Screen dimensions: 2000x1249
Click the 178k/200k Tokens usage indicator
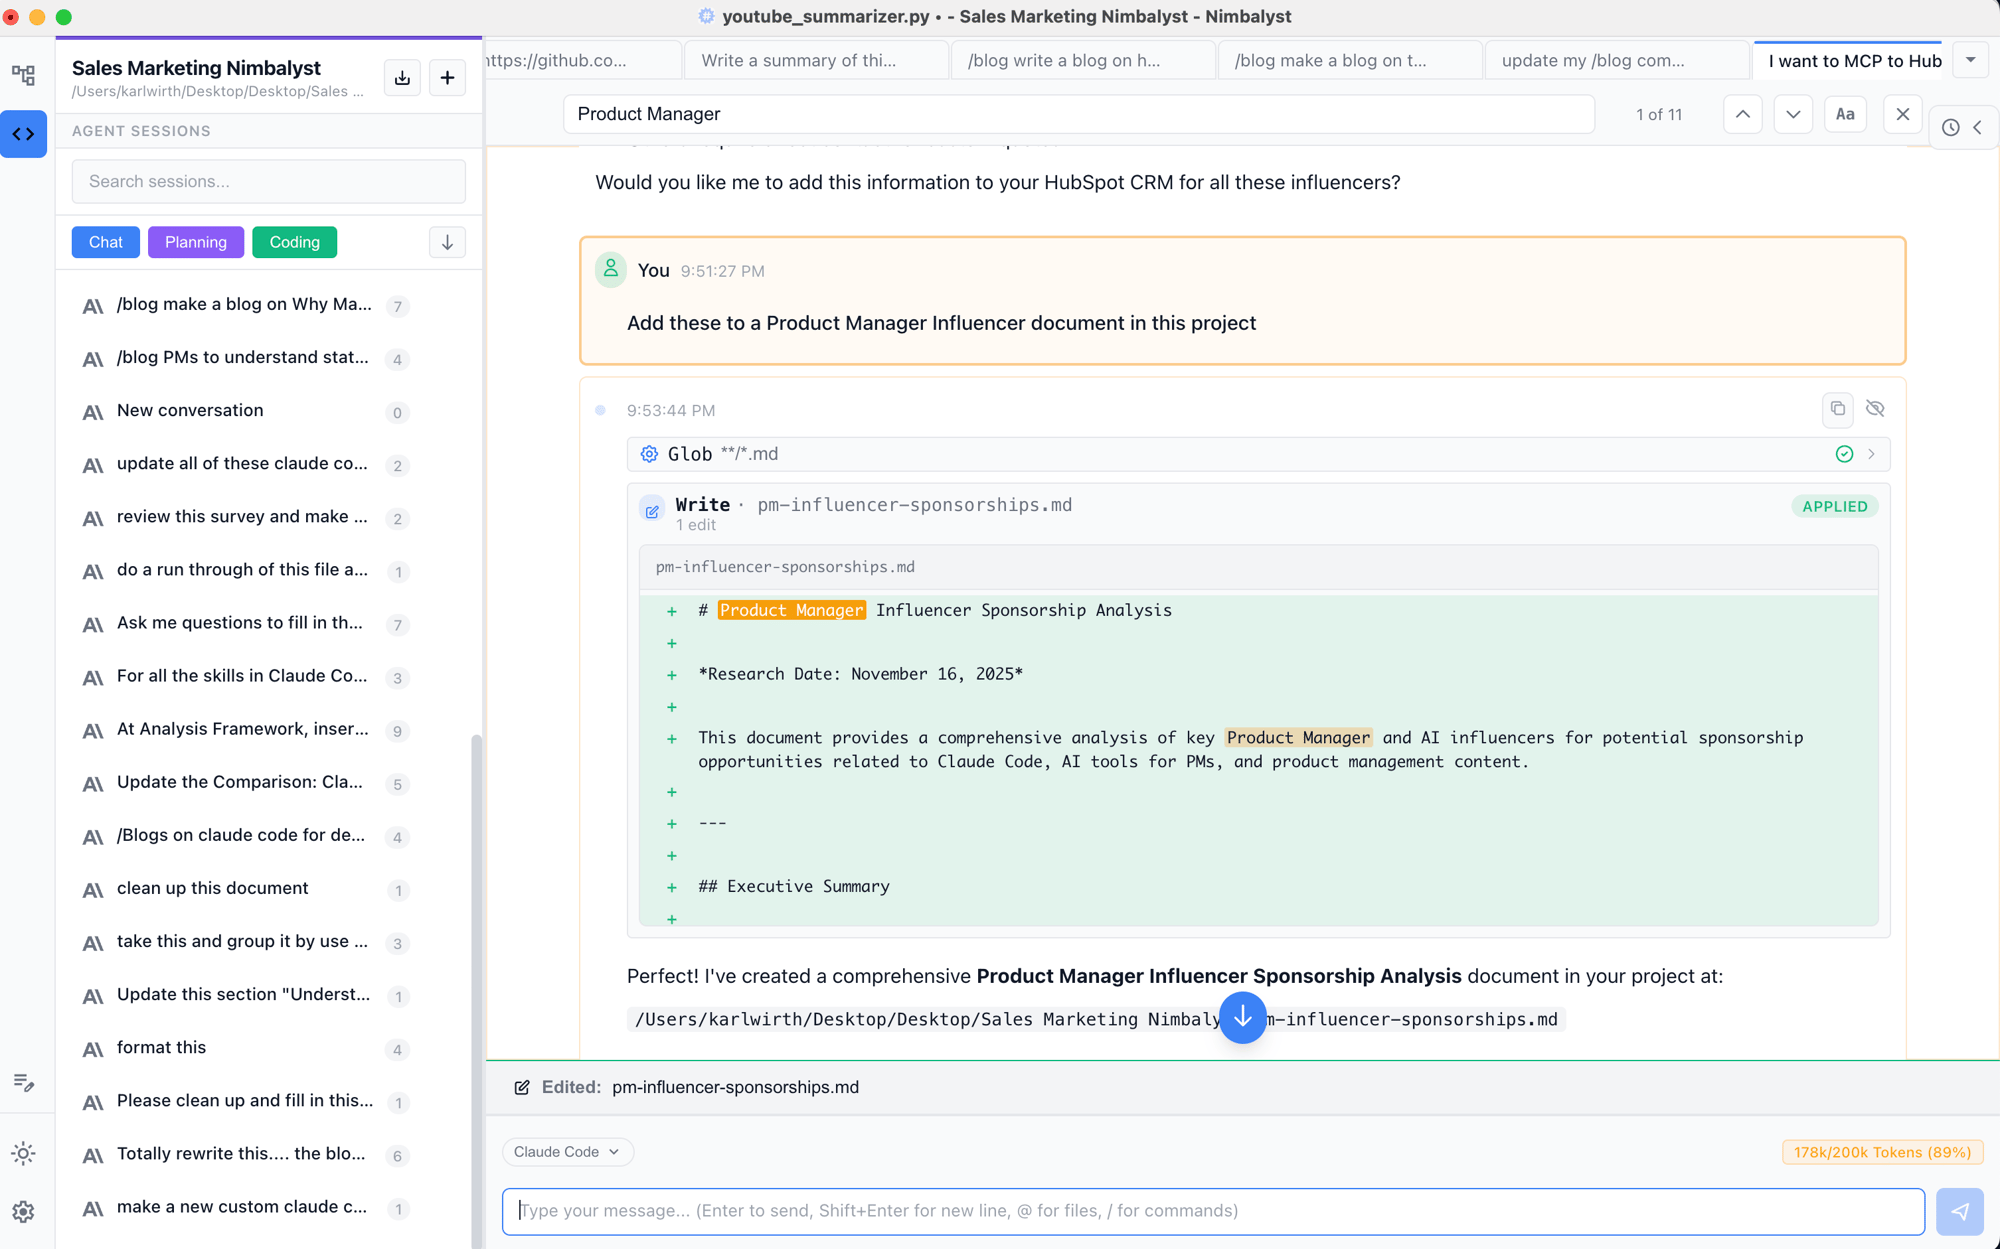[1881, 1152]
